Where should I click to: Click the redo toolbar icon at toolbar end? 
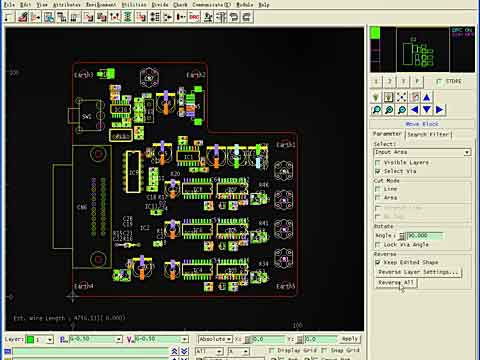[247, 17]
